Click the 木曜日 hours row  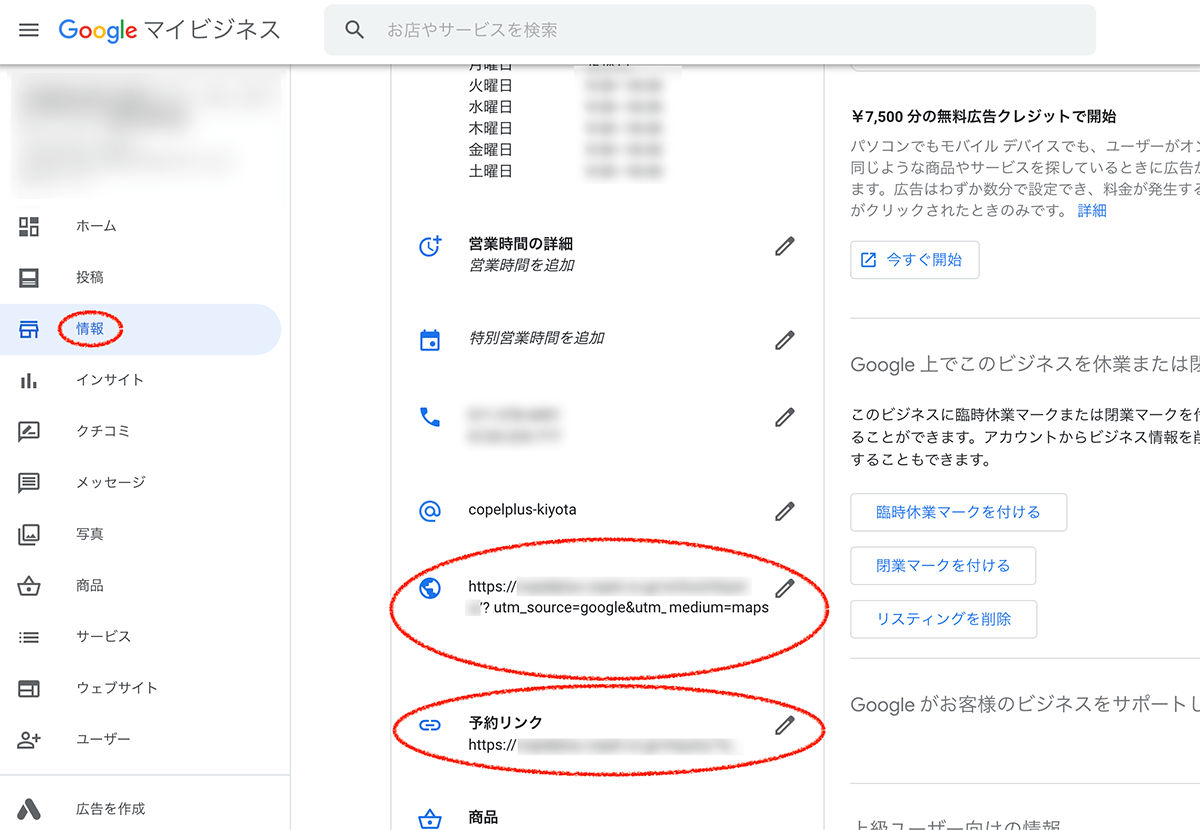(566, 129)
